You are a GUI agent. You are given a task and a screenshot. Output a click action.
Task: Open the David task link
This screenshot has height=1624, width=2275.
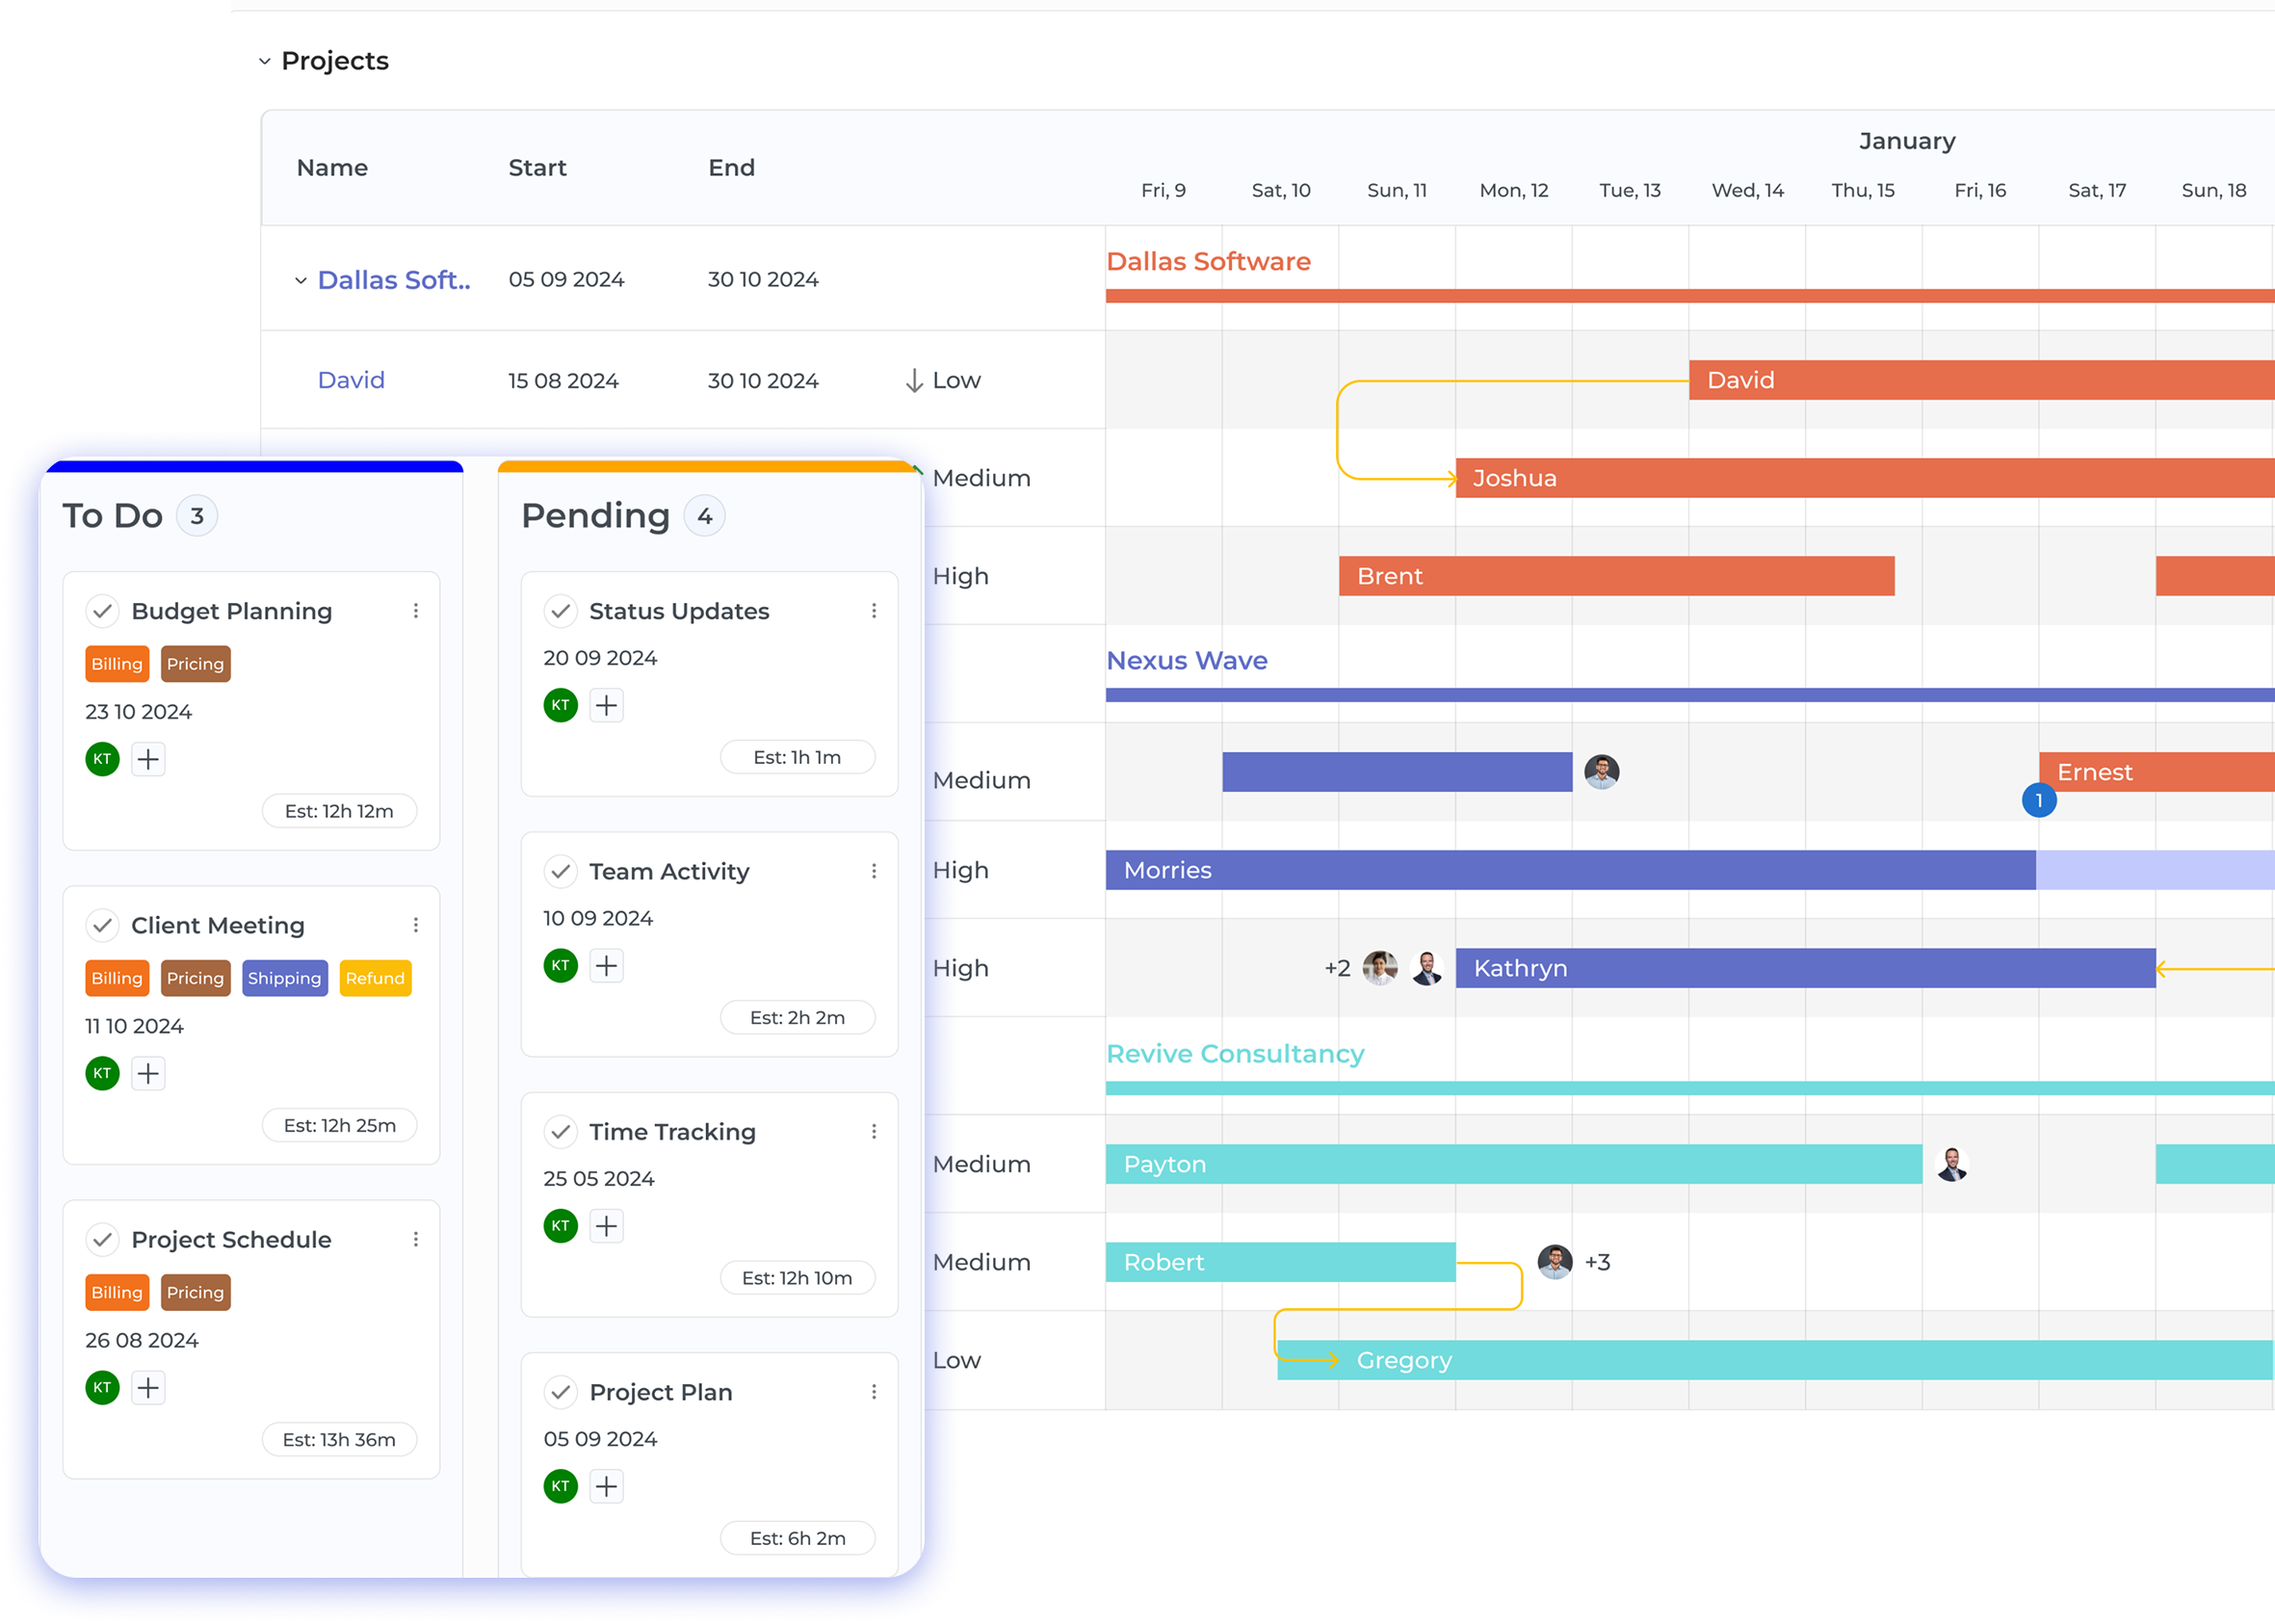(x=351, y=380)
